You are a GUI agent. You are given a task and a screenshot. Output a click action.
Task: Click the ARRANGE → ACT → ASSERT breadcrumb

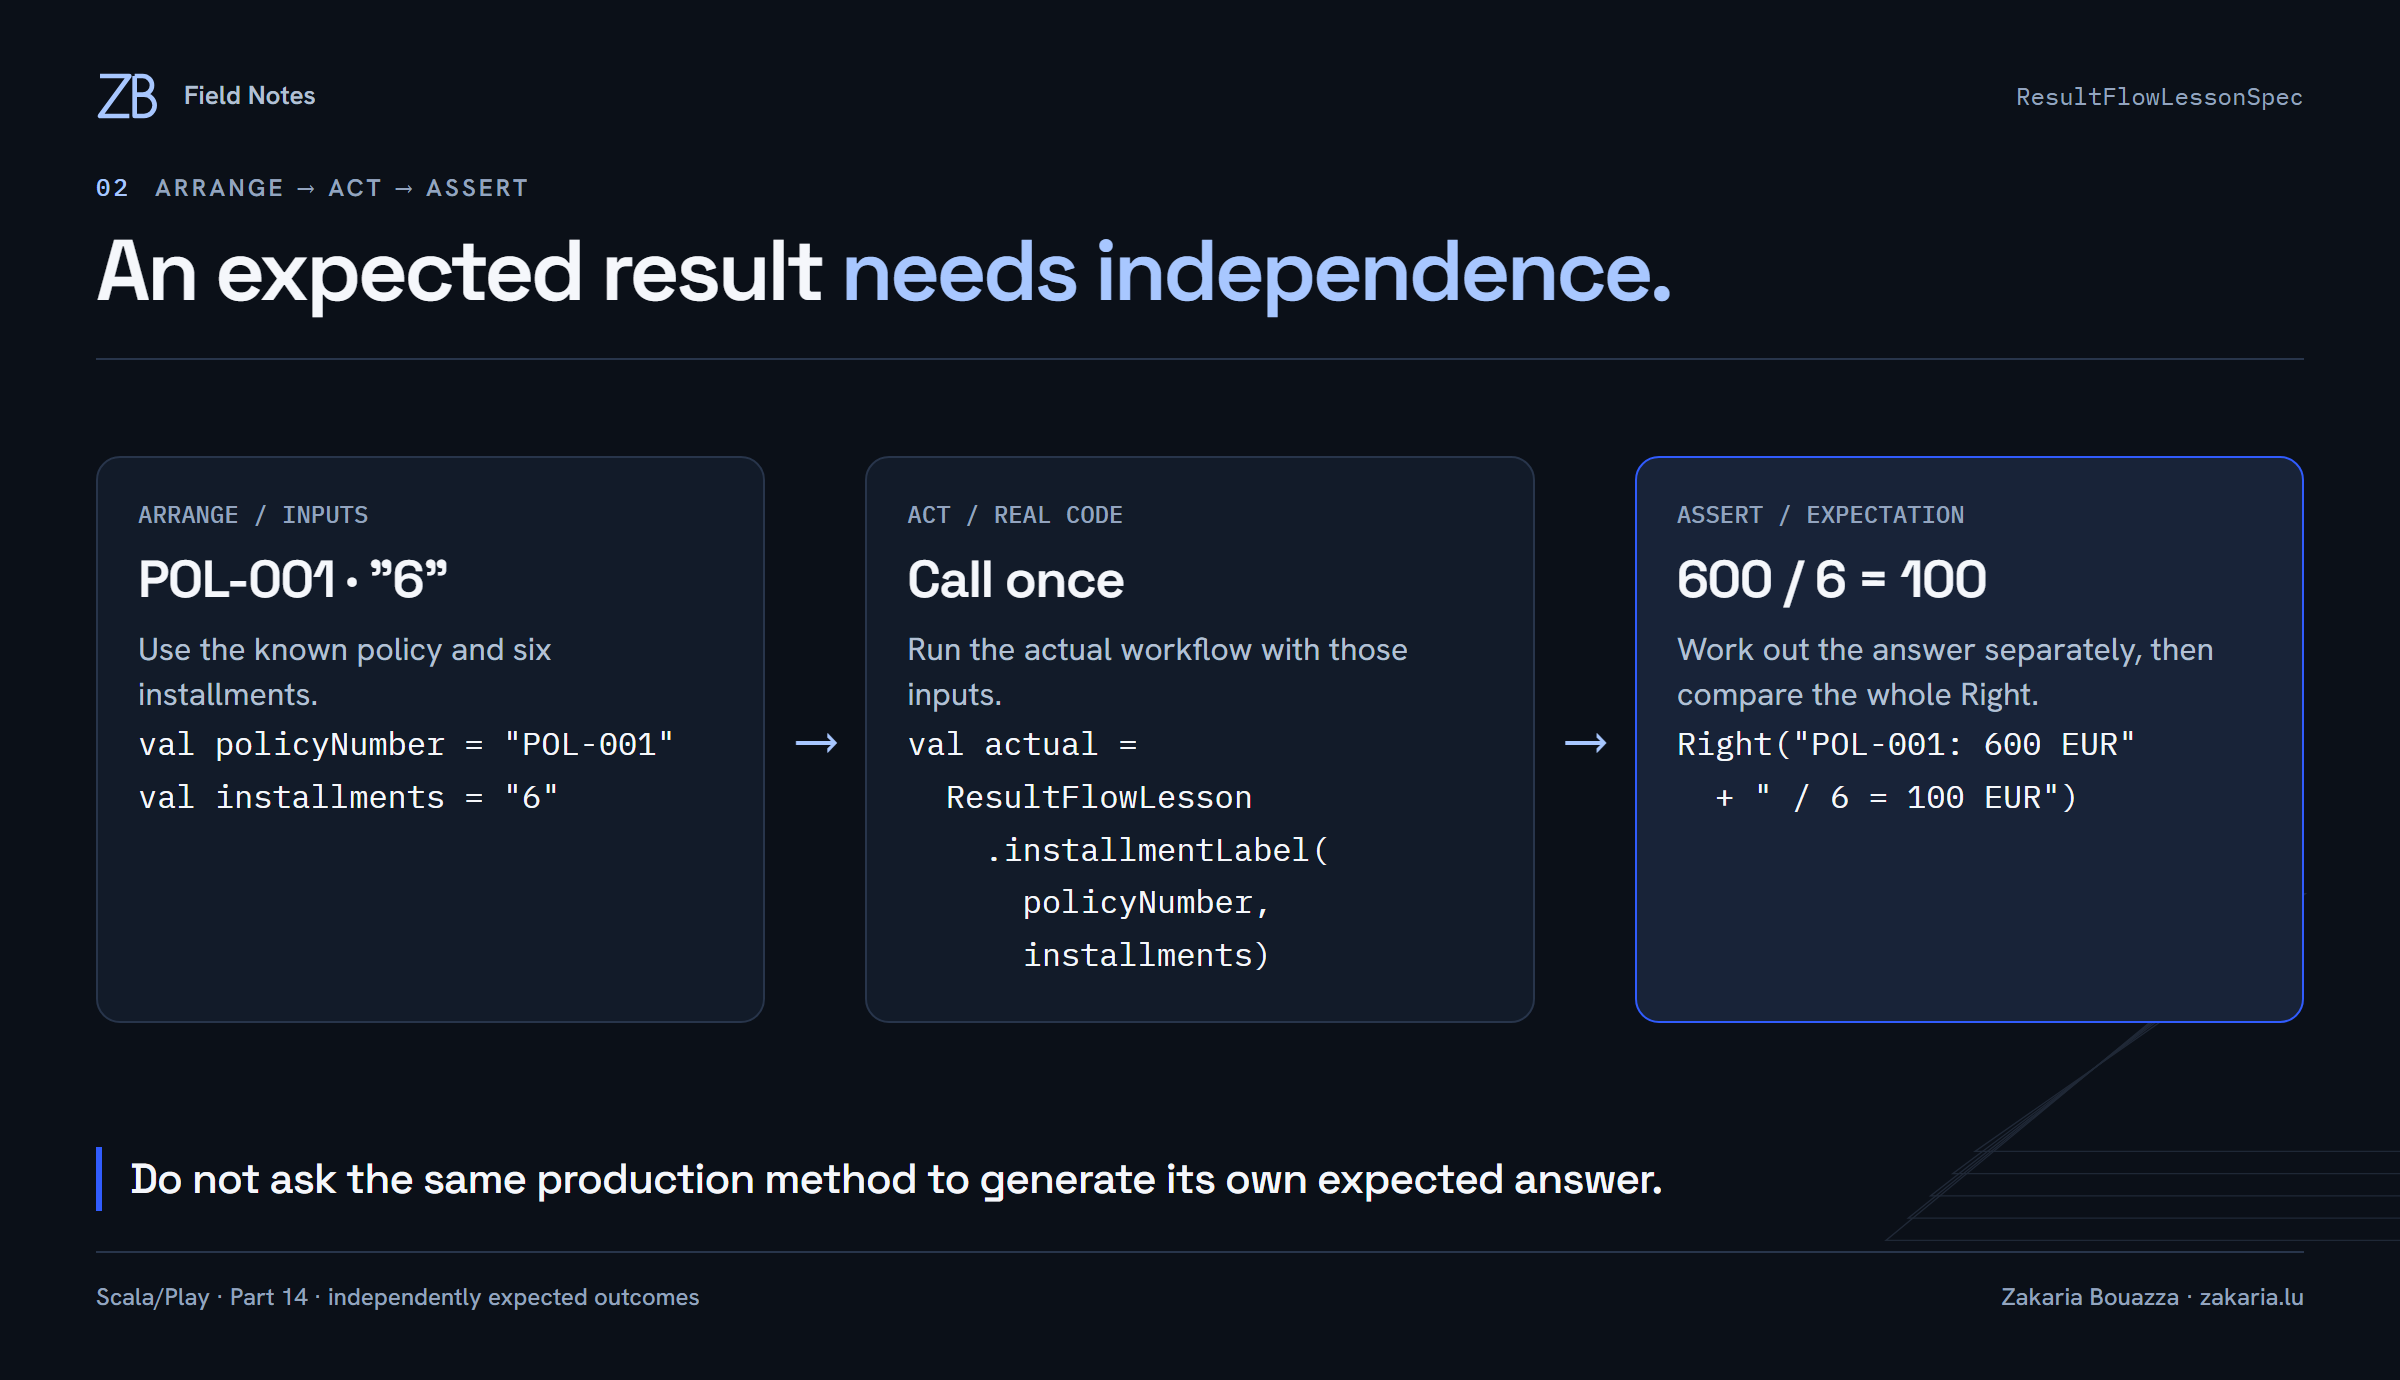342,188
